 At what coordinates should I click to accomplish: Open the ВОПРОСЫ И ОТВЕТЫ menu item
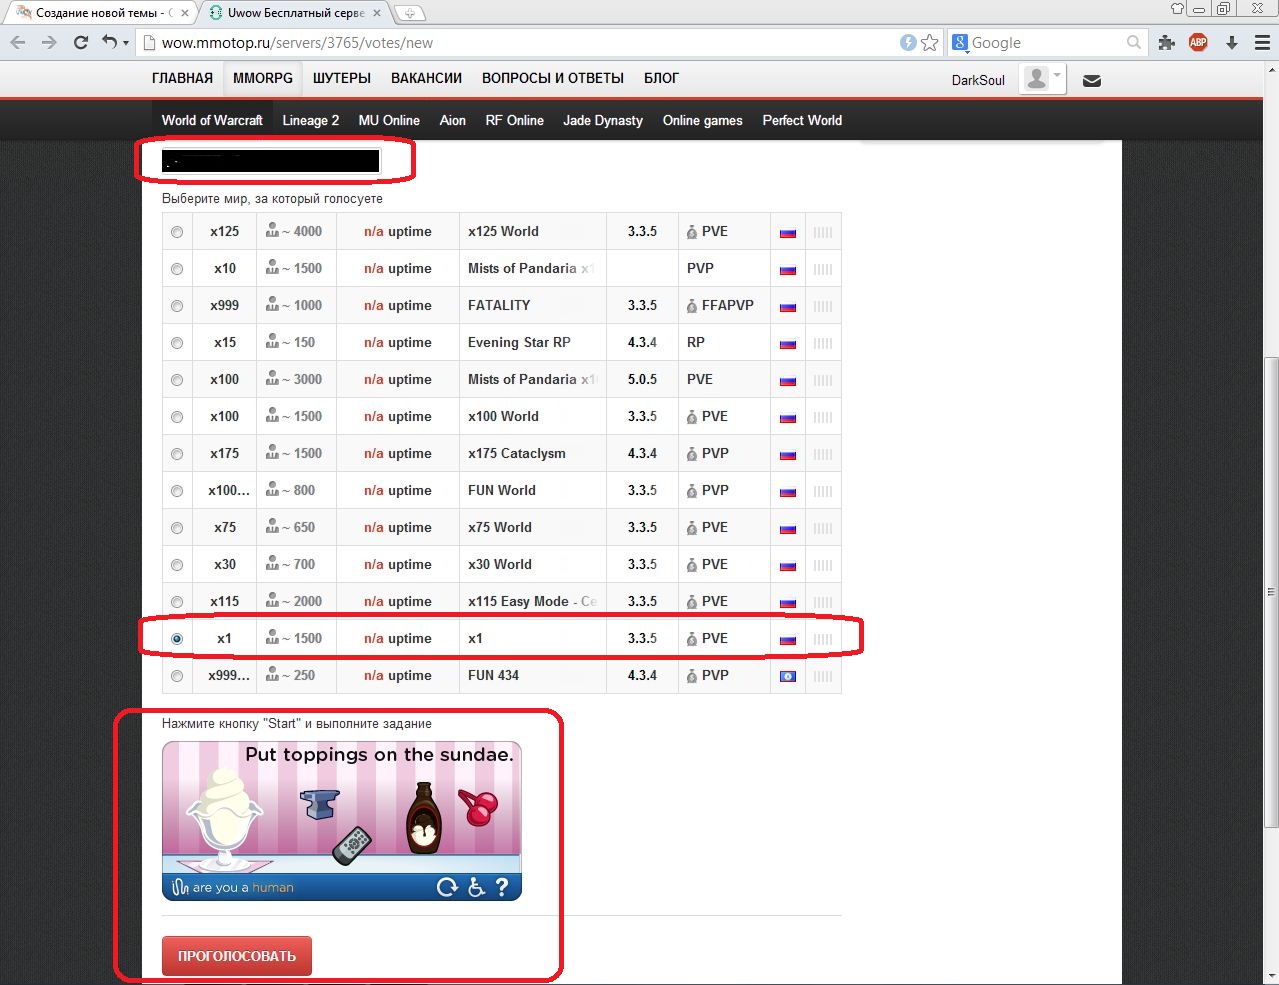click(x=553, y=78)
